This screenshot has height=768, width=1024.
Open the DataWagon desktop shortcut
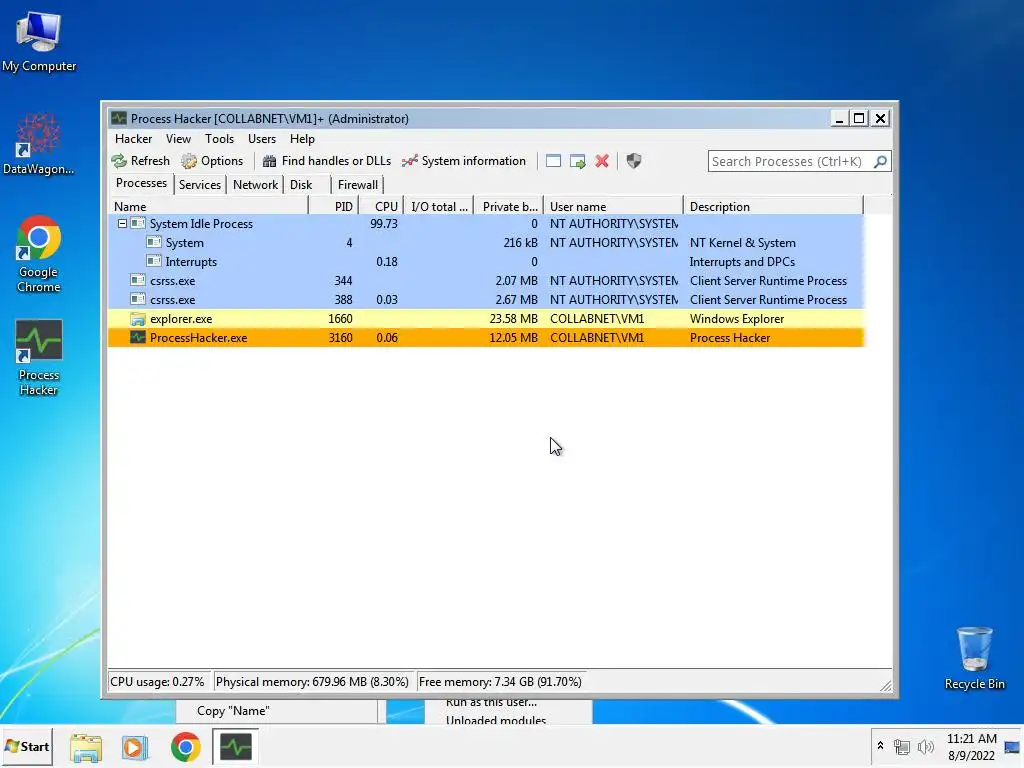(39, 144)
